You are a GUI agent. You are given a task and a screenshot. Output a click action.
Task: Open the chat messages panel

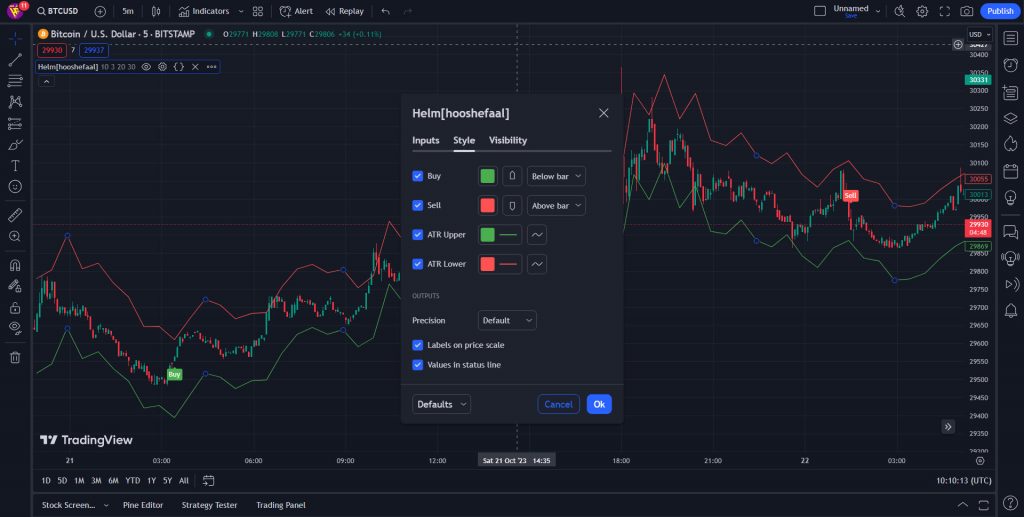1010,232
